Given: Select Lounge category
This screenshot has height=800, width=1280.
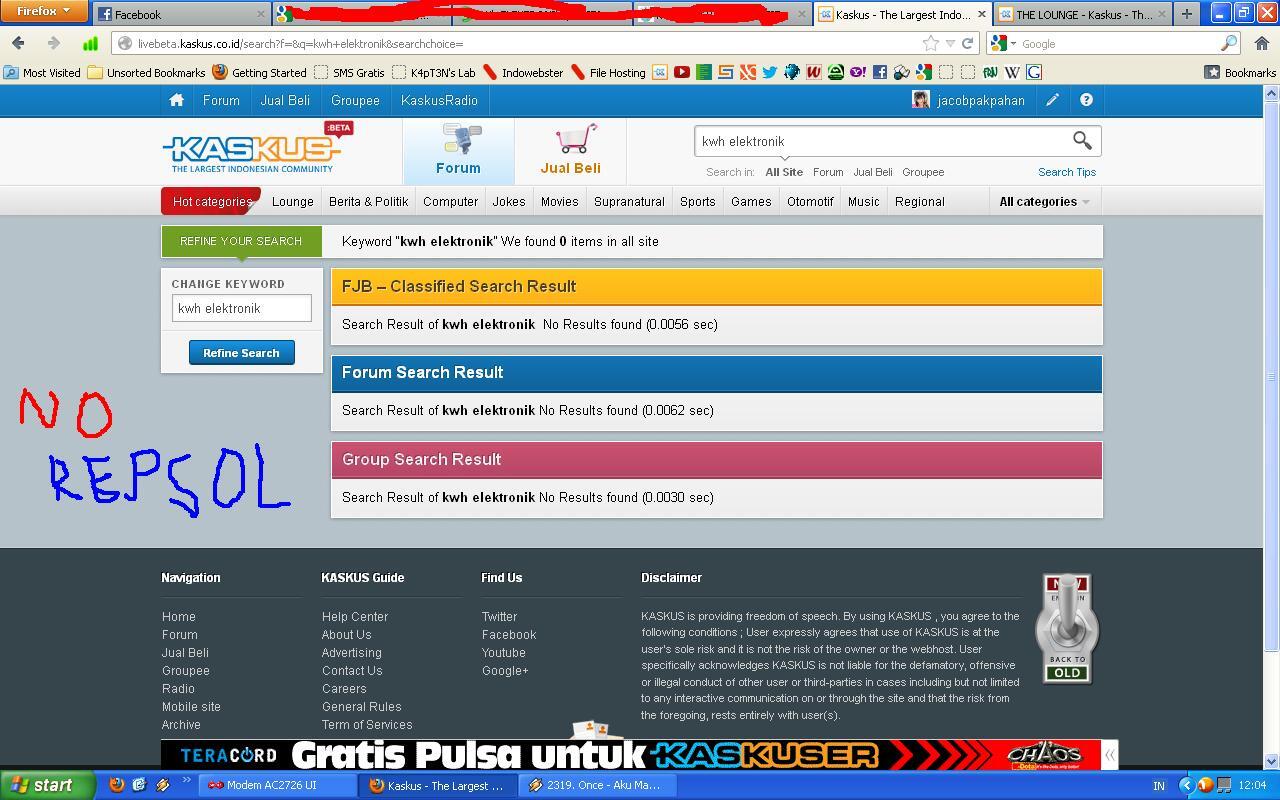Looking at the screenshot, I should click(293, 201).
